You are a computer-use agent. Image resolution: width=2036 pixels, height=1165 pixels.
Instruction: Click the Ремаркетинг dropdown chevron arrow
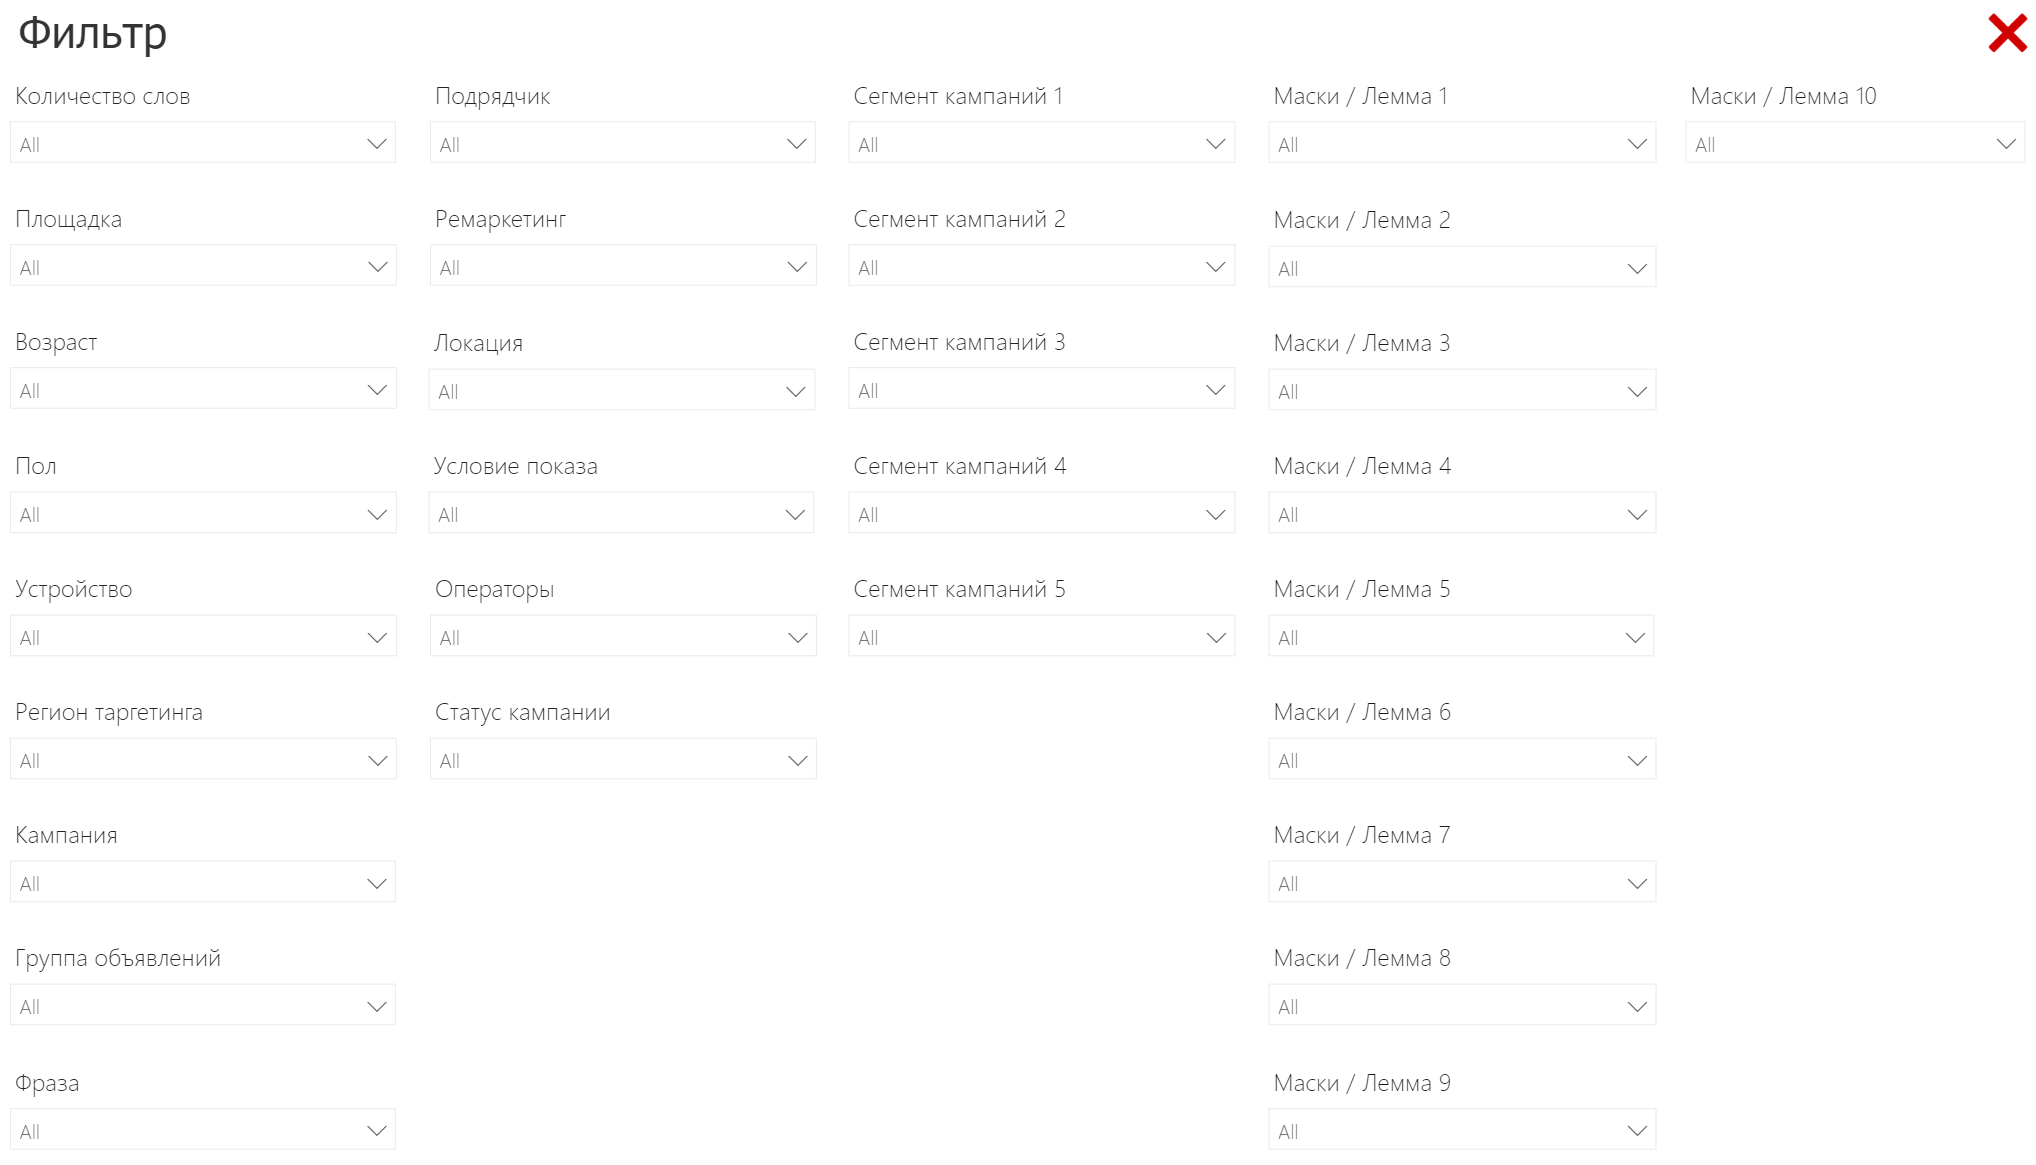pyautogui.click(x=797, y=267)
